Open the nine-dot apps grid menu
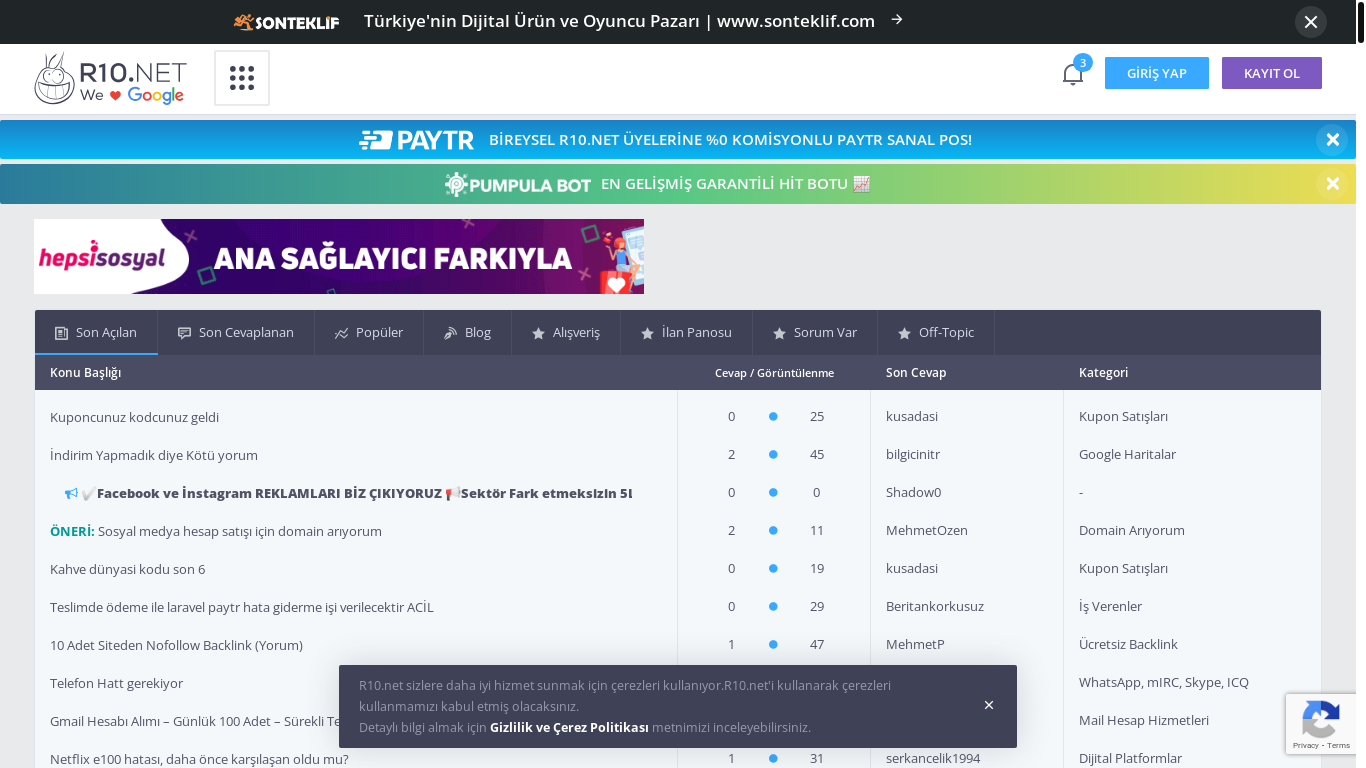 pyautogui.click(x=242, y=78)
